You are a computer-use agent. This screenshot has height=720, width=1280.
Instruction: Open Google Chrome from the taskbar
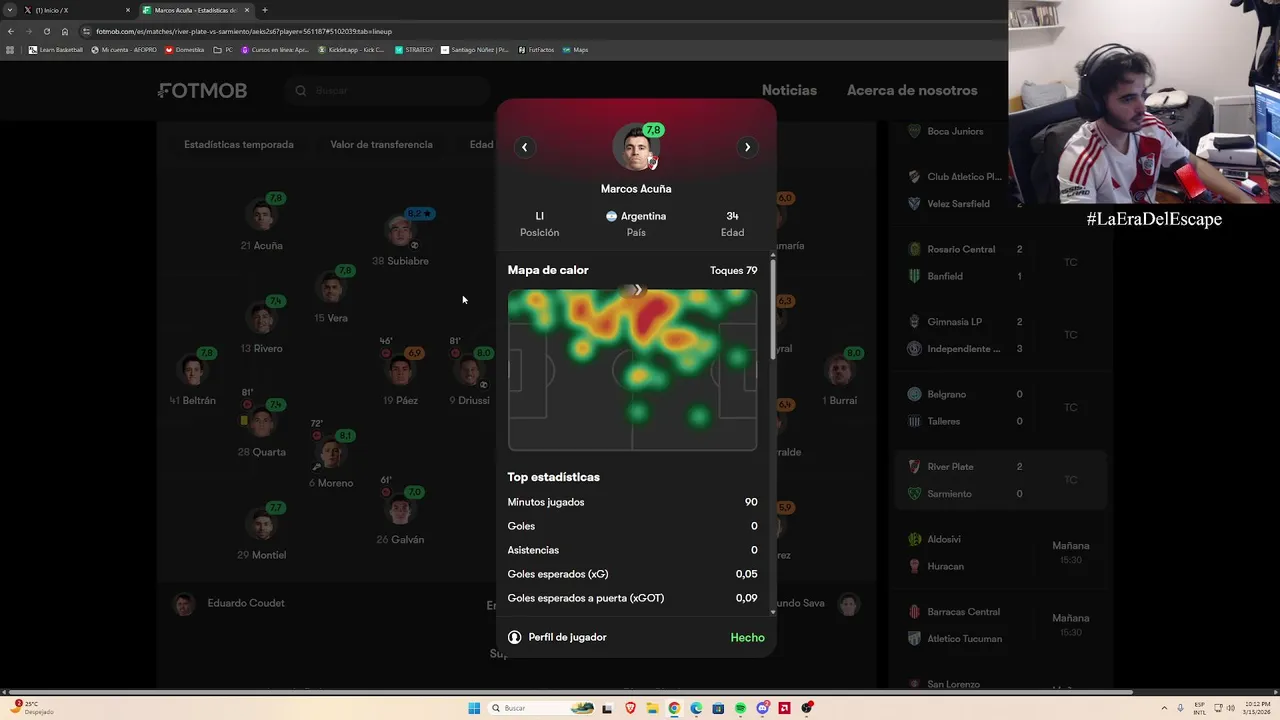pyautogui.click(x=674, y=708)
